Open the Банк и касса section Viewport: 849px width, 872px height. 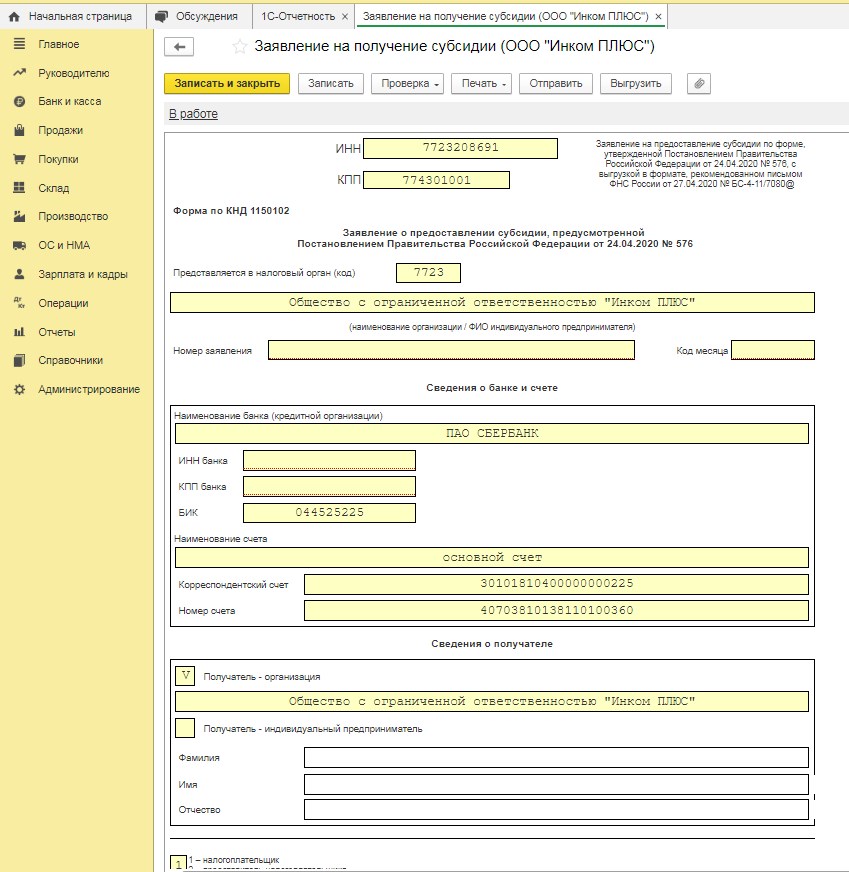(69, 102)
